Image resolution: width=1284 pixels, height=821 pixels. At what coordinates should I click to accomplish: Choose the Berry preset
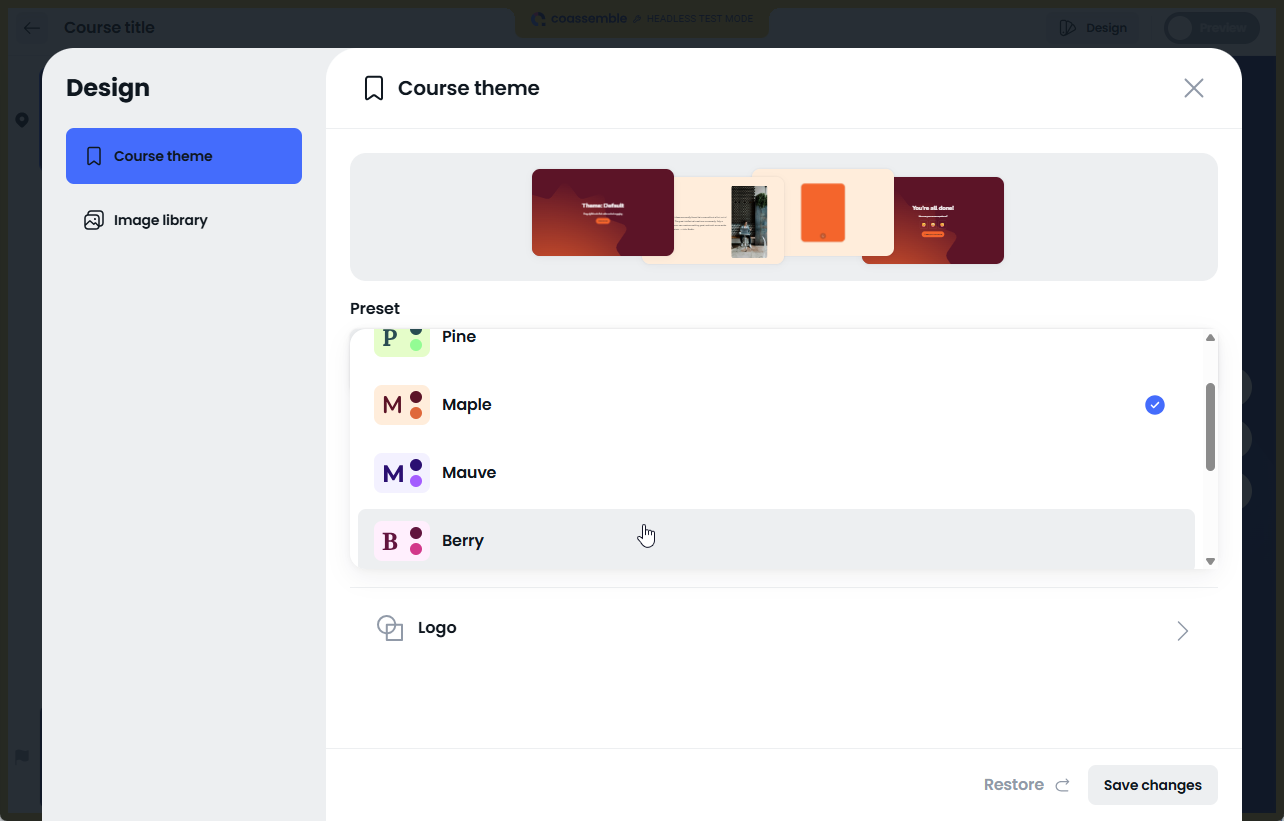[776, 540]
